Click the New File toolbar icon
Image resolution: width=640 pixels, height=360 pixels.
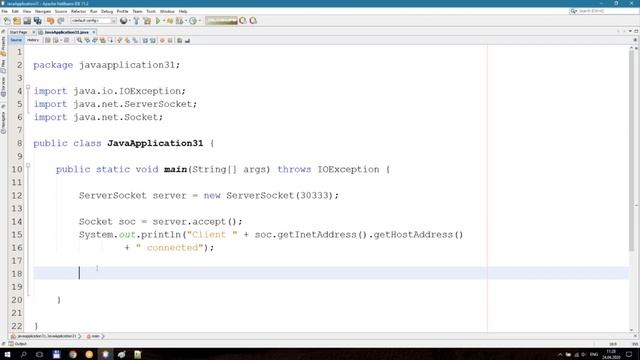(7, 20)
